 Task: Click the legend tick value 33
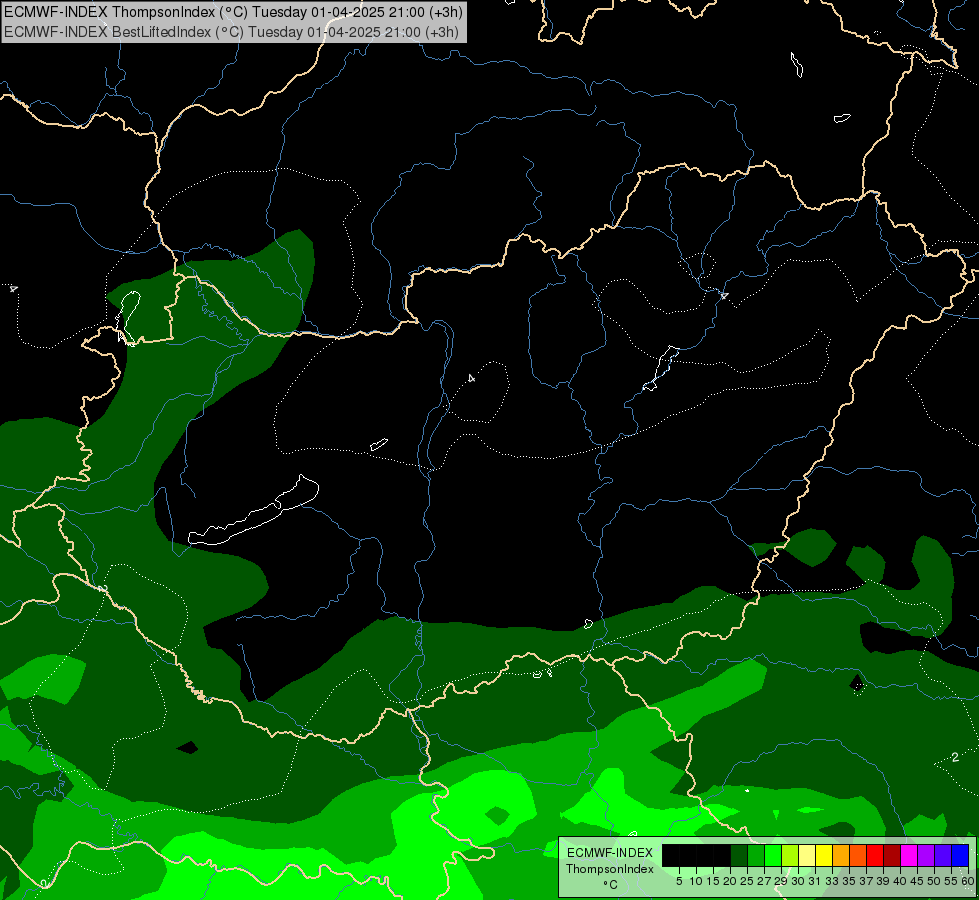point(832,881)
